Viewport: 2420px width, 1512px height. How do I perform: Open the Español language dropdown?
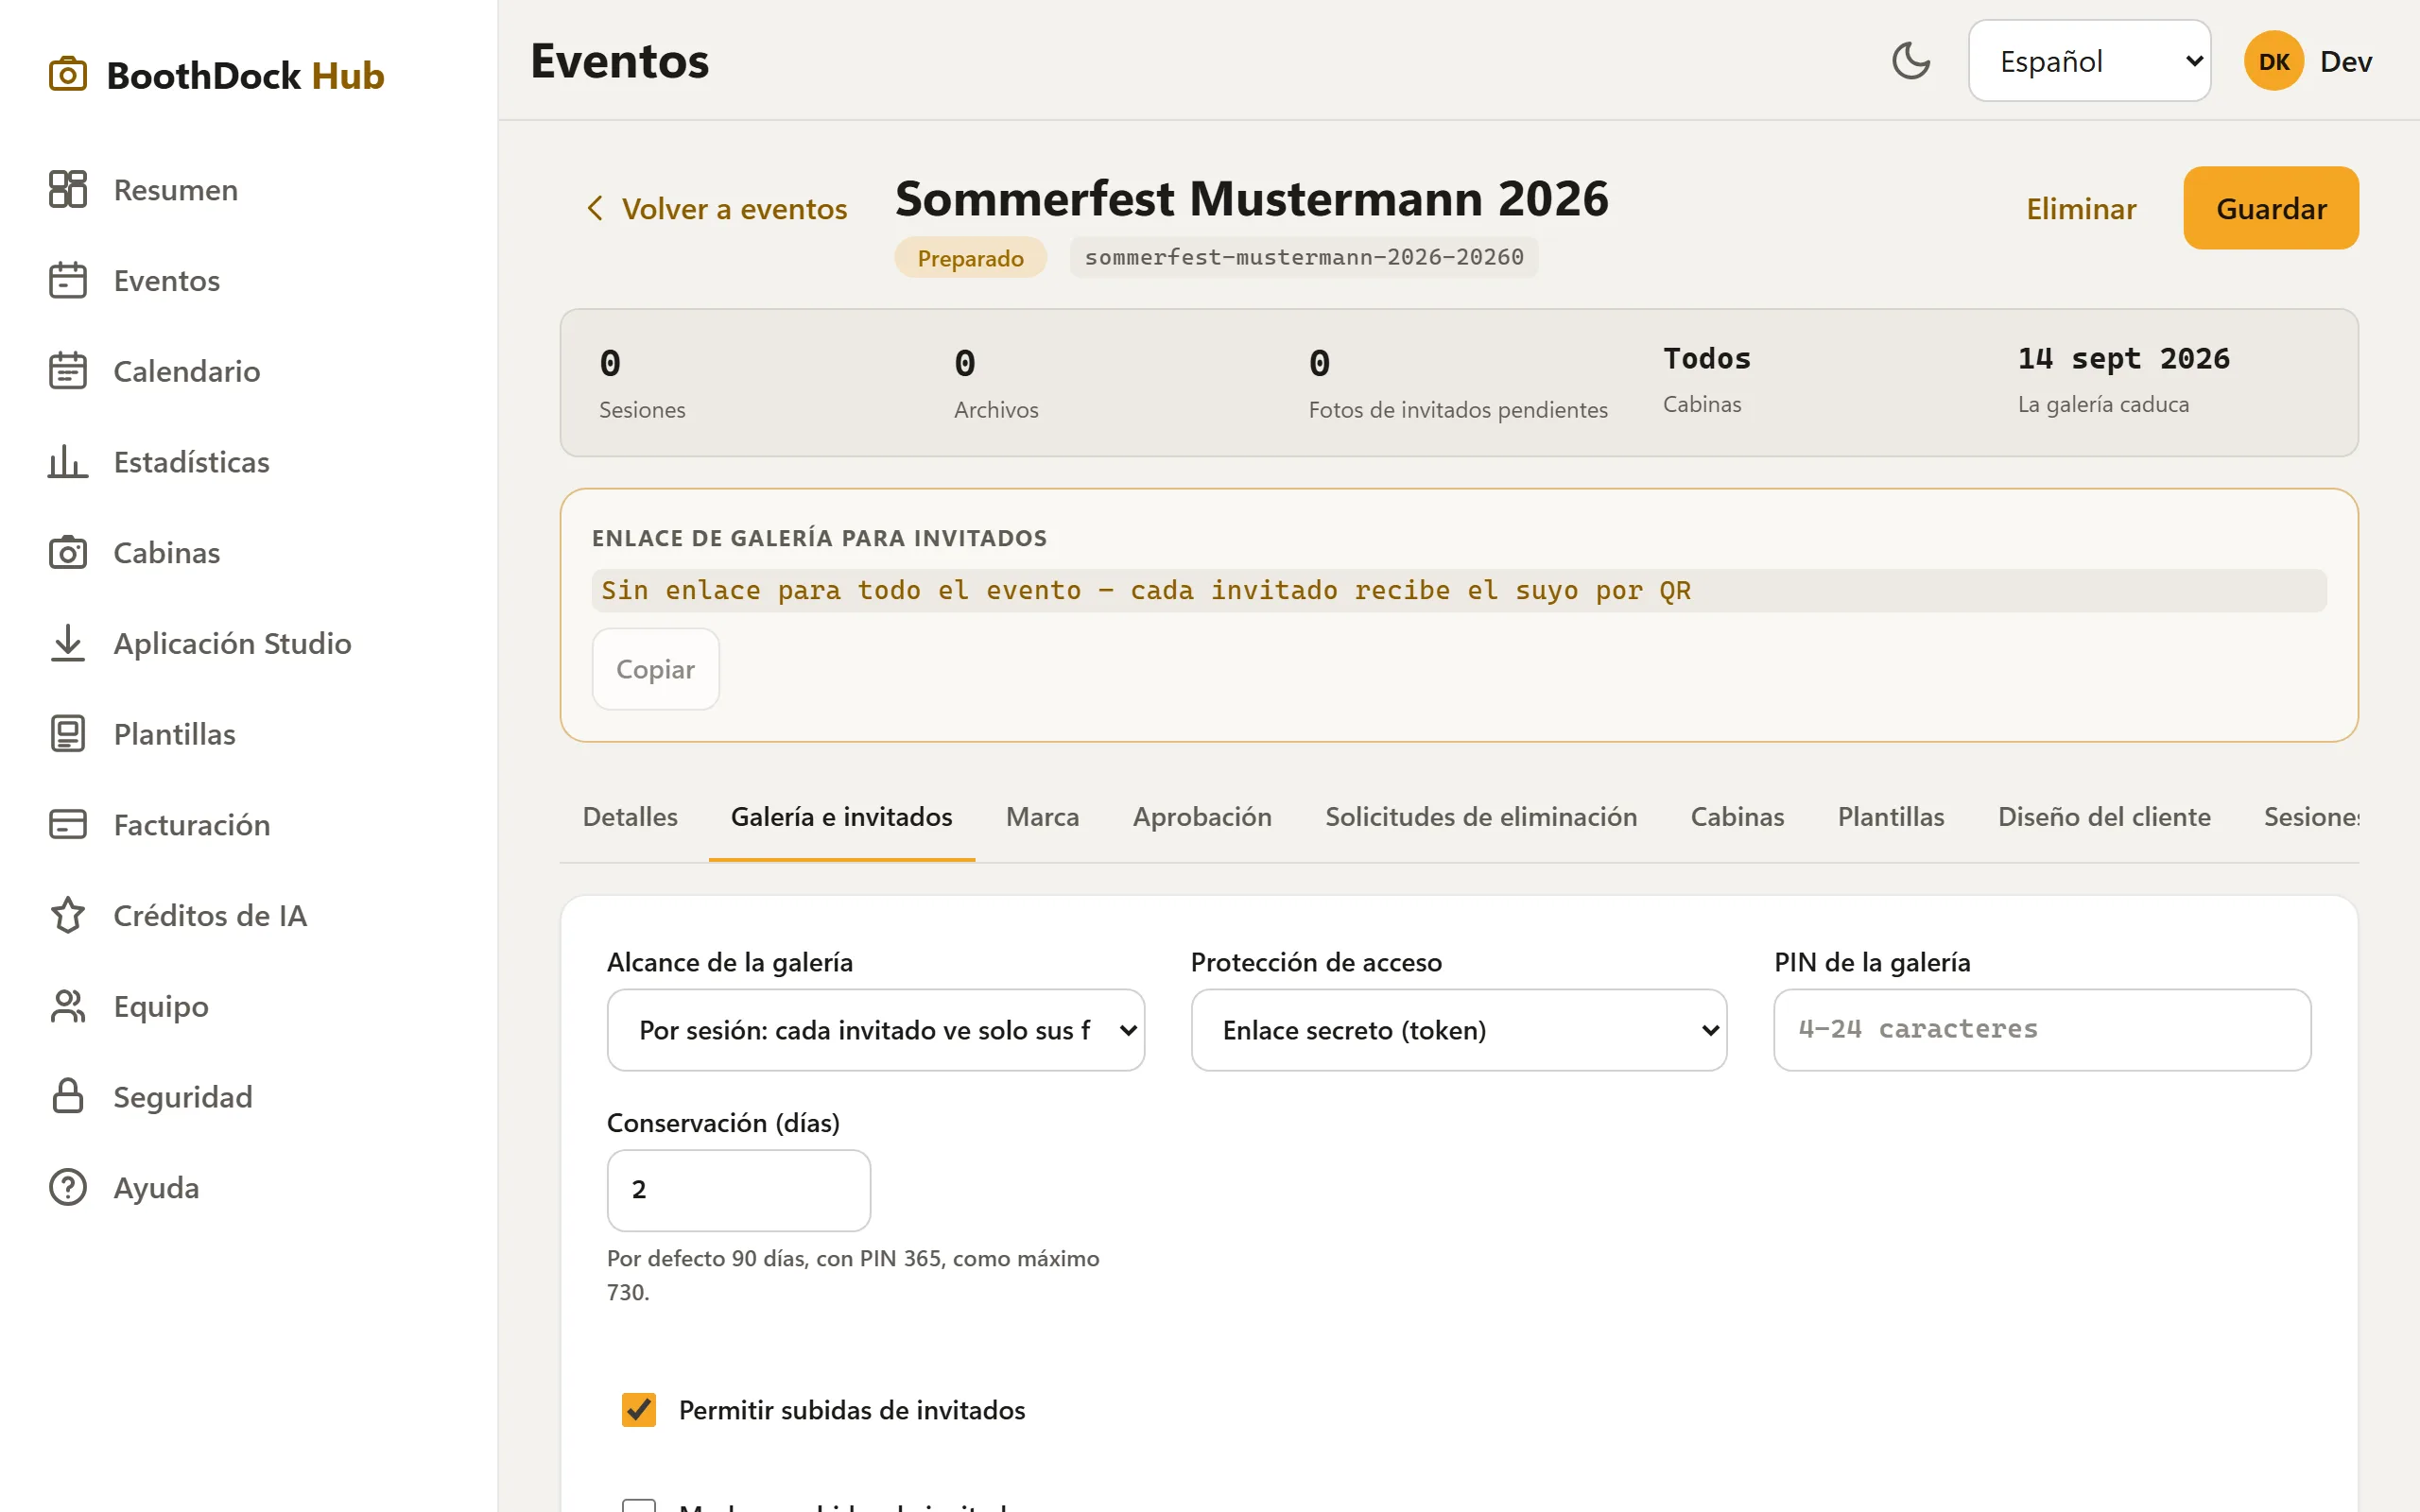(2089, 61)
